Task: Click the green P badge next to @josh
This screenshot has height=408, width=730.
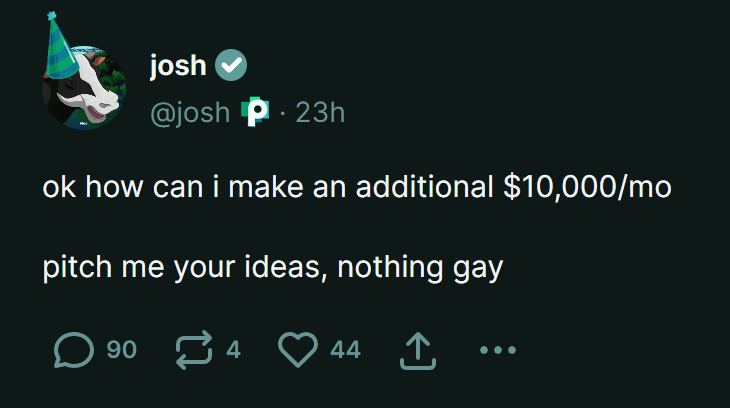Action: click(x=257, y=112)
